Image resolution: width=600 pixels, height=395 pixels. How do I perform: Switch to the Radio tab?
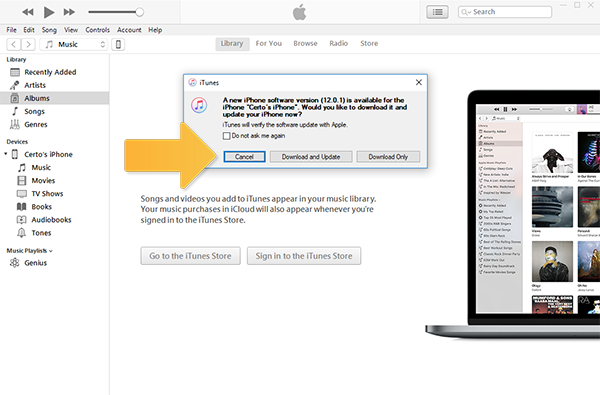coord(339,44)
